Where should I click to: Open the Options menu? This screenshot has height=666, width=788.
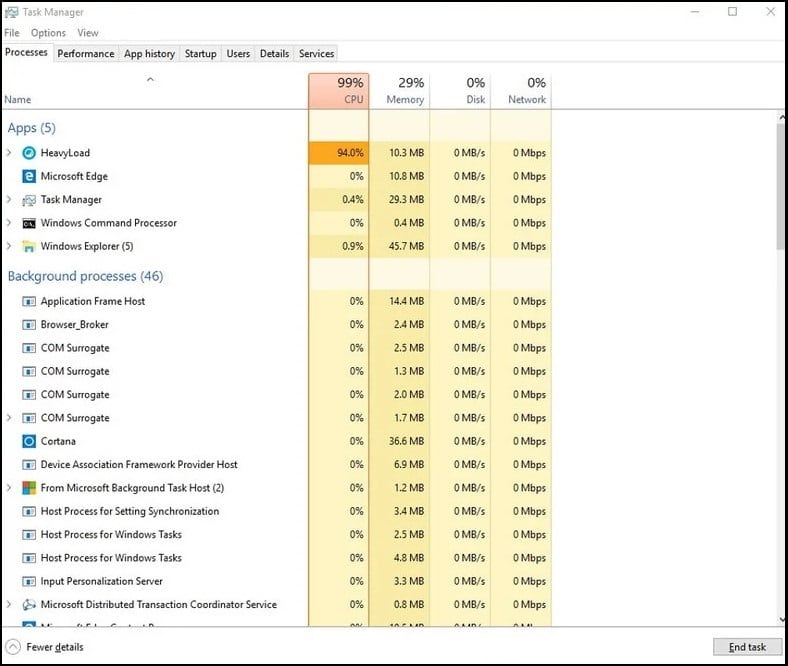pos(48,33)
